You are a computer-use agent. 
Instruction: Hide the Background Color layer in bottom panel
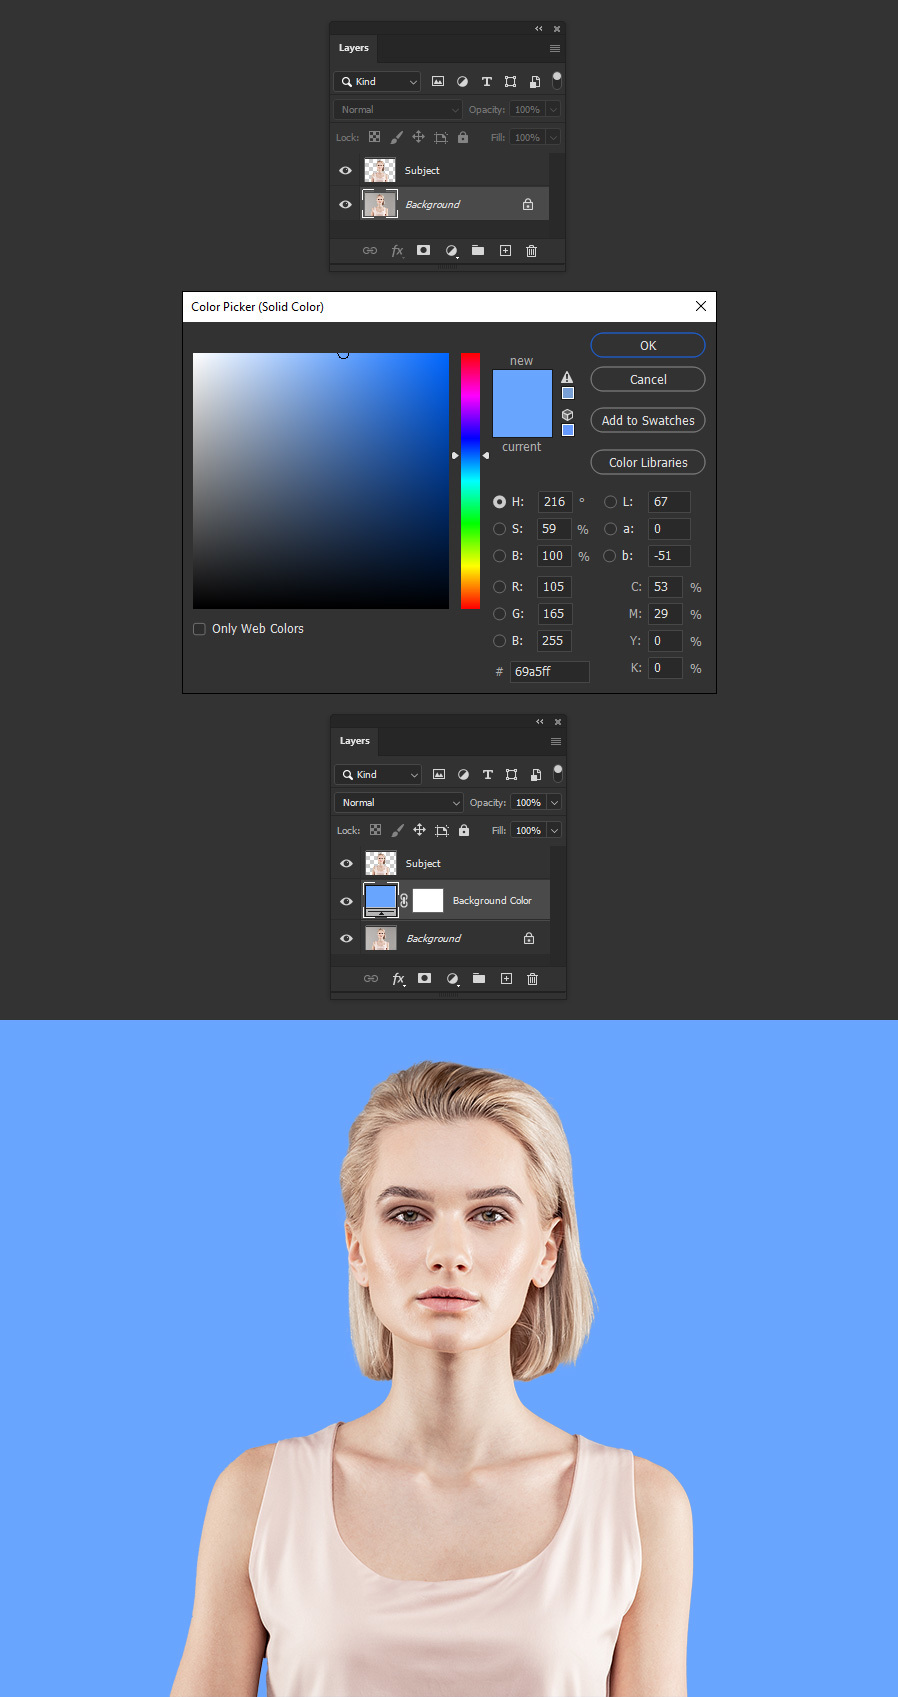(346, 901)
